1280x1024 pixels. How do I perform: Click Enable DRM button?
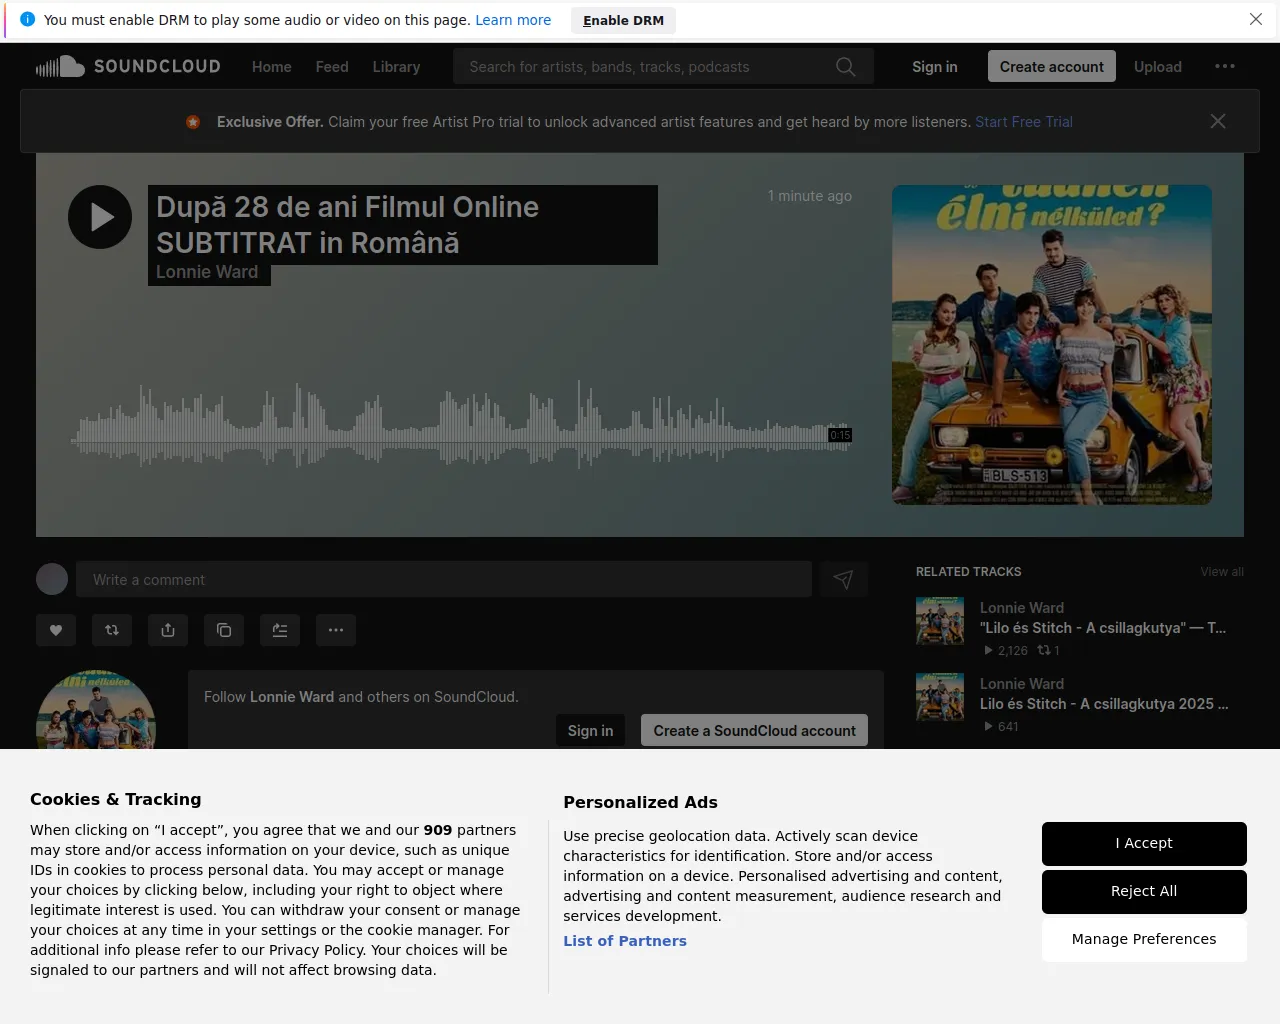pos(624,20)
